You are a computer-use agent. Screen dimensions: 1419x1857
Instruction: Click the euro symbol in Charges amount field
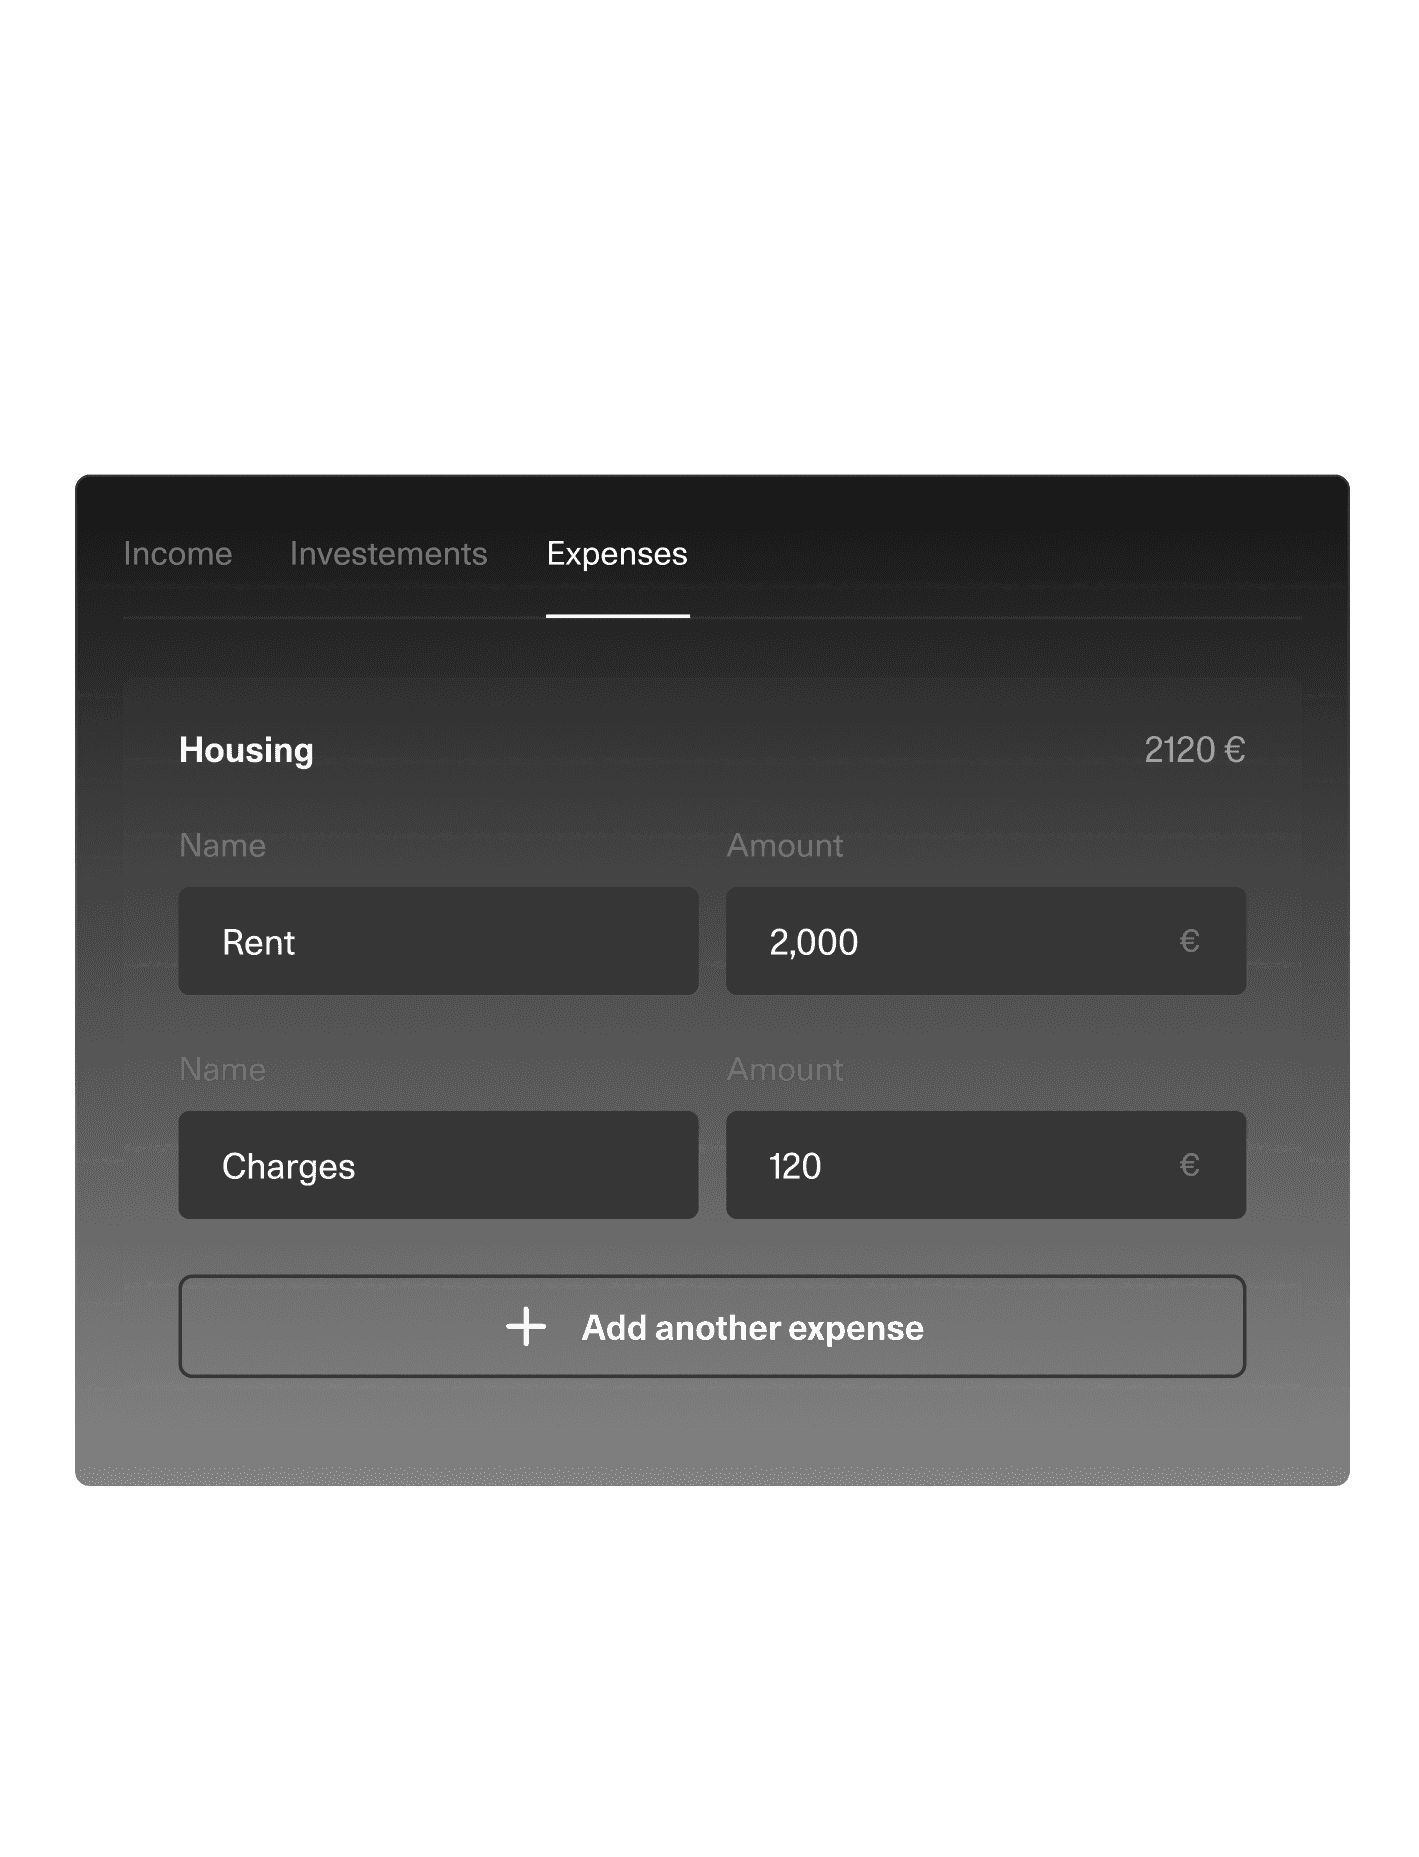(1188, 1165)
